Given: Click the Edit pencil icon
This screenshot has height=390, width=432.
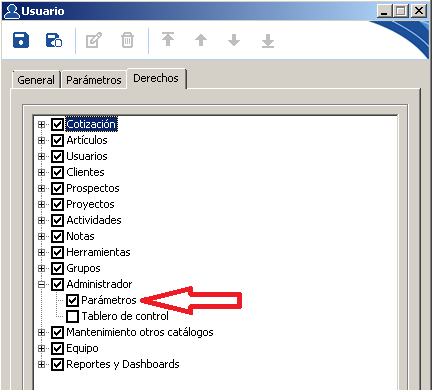Looking at the screenshot, I should [94, 40].
